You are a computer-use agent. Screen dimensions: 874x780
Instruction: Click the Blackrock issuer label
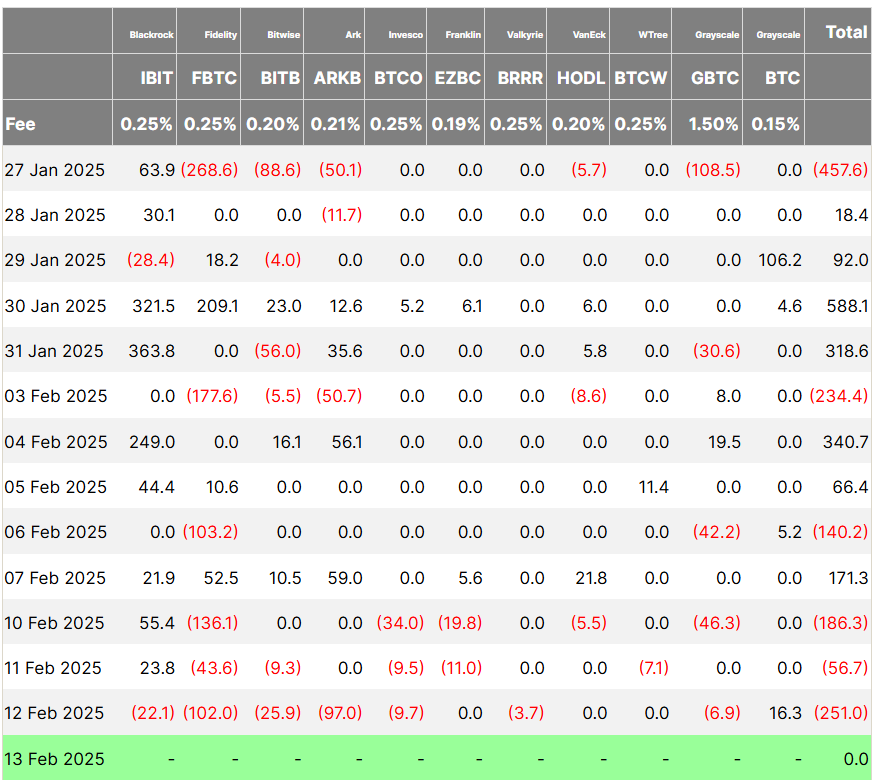(x=151, y=34)
